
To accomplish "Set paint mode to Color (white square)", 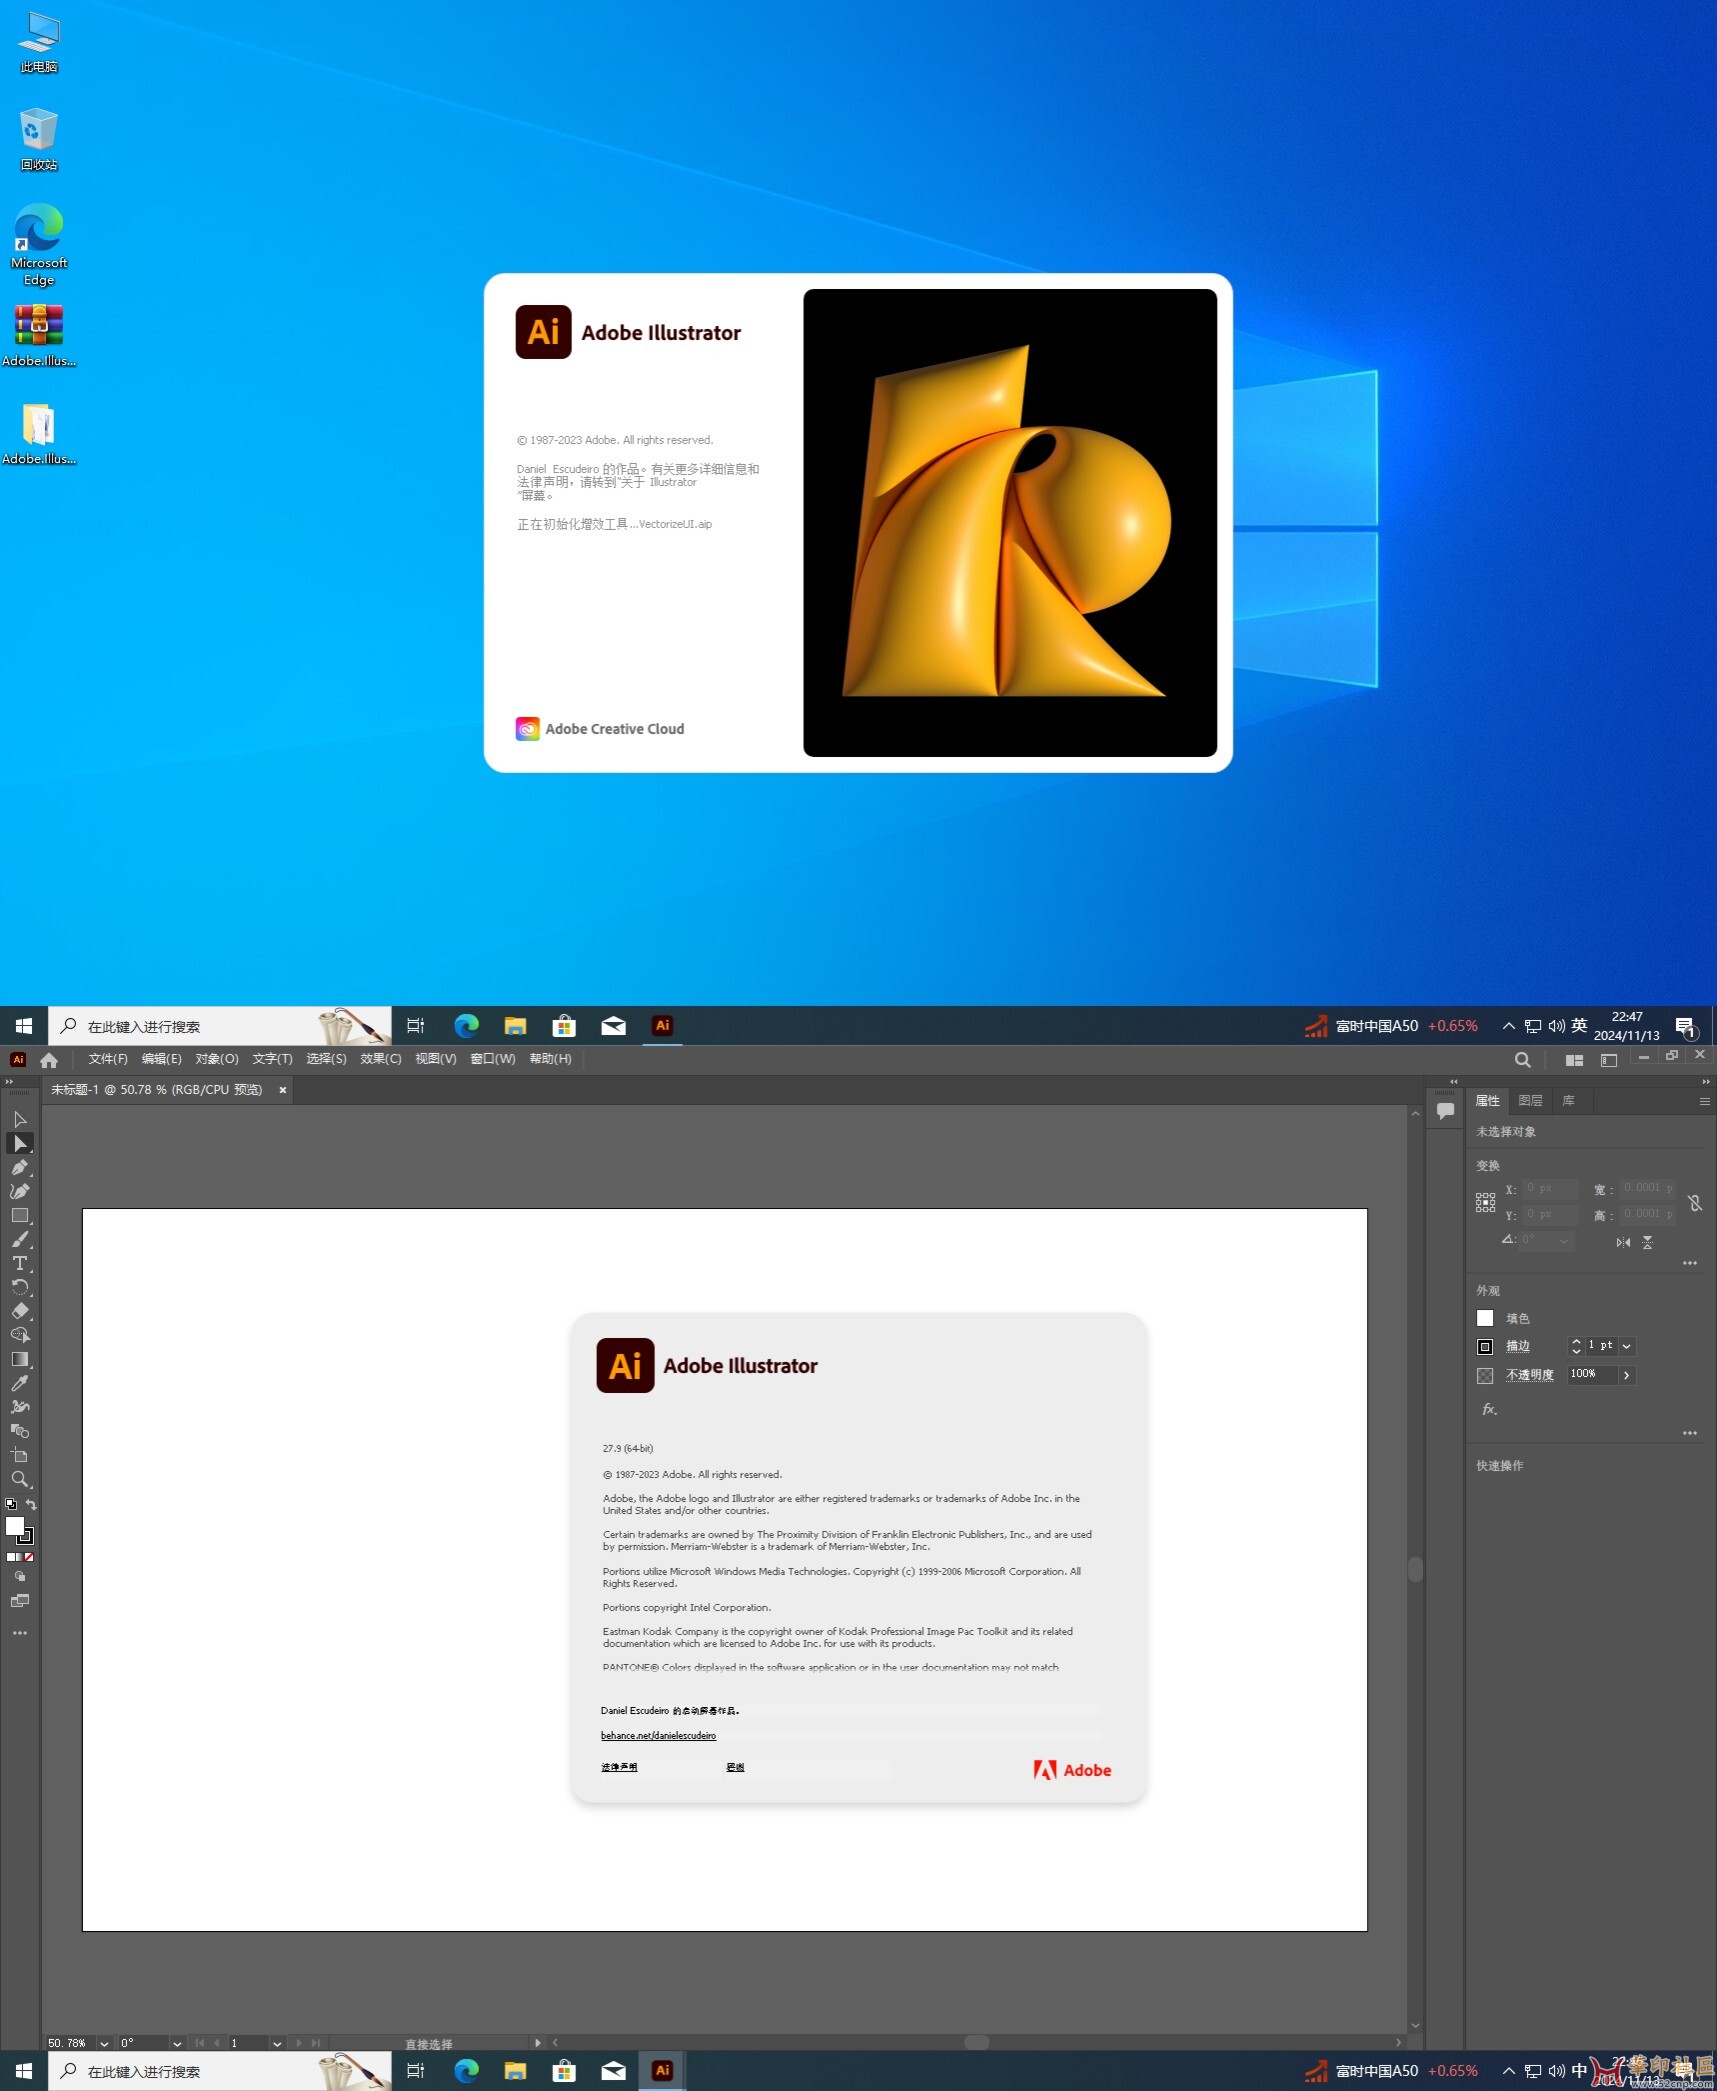I will click(10, 1557).
